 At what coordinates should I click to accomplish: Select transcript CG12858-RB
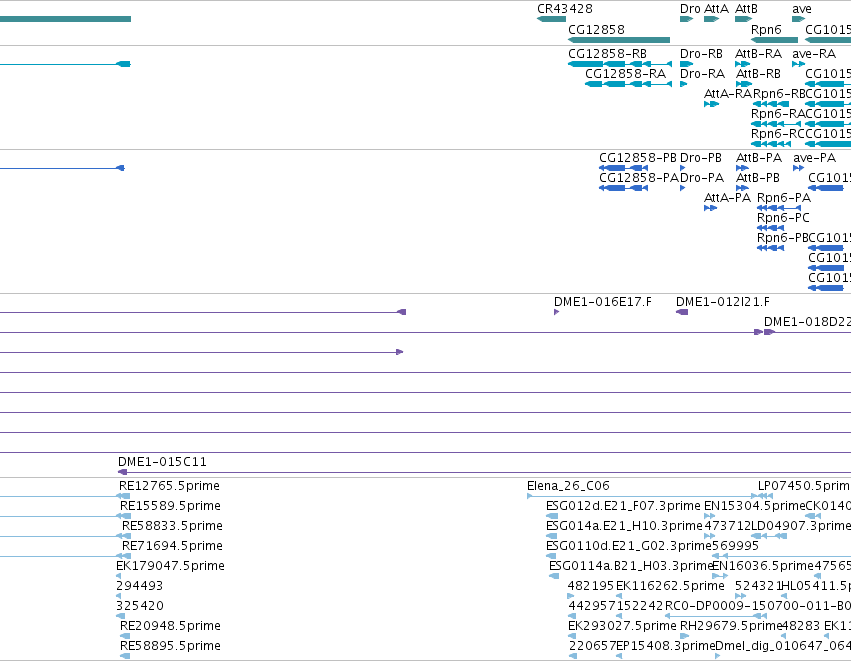pyautogui.click(x=607, y=54)
